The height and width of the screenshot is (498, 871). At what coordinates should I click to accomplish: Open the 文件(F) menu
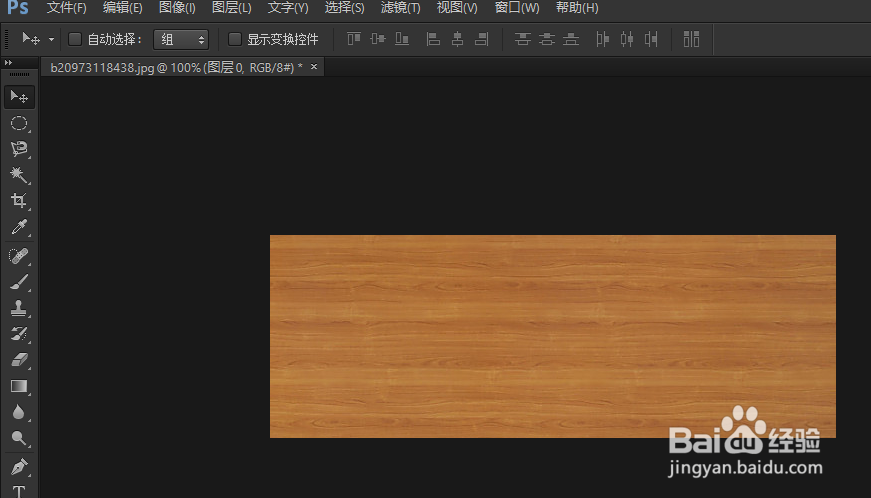point(67,8)
